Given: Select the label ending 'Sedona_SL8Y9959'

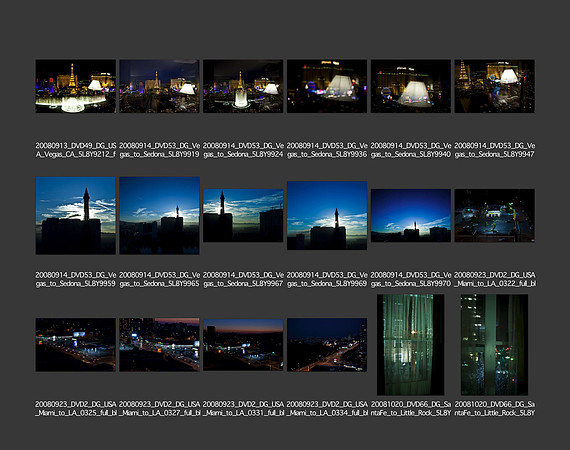Looking at the screenshot, I should coord(76,279).
